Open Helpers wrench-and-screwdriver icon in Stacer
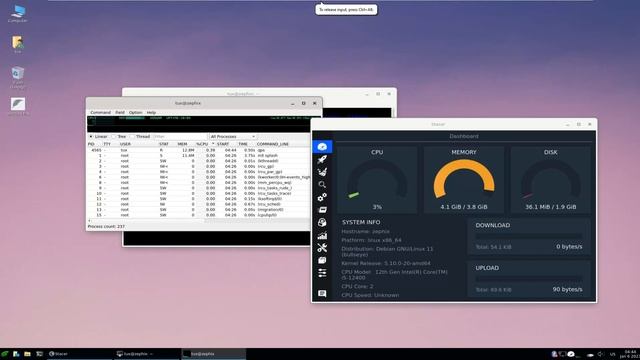Screen dimensions: 640x360 point(322,248)
